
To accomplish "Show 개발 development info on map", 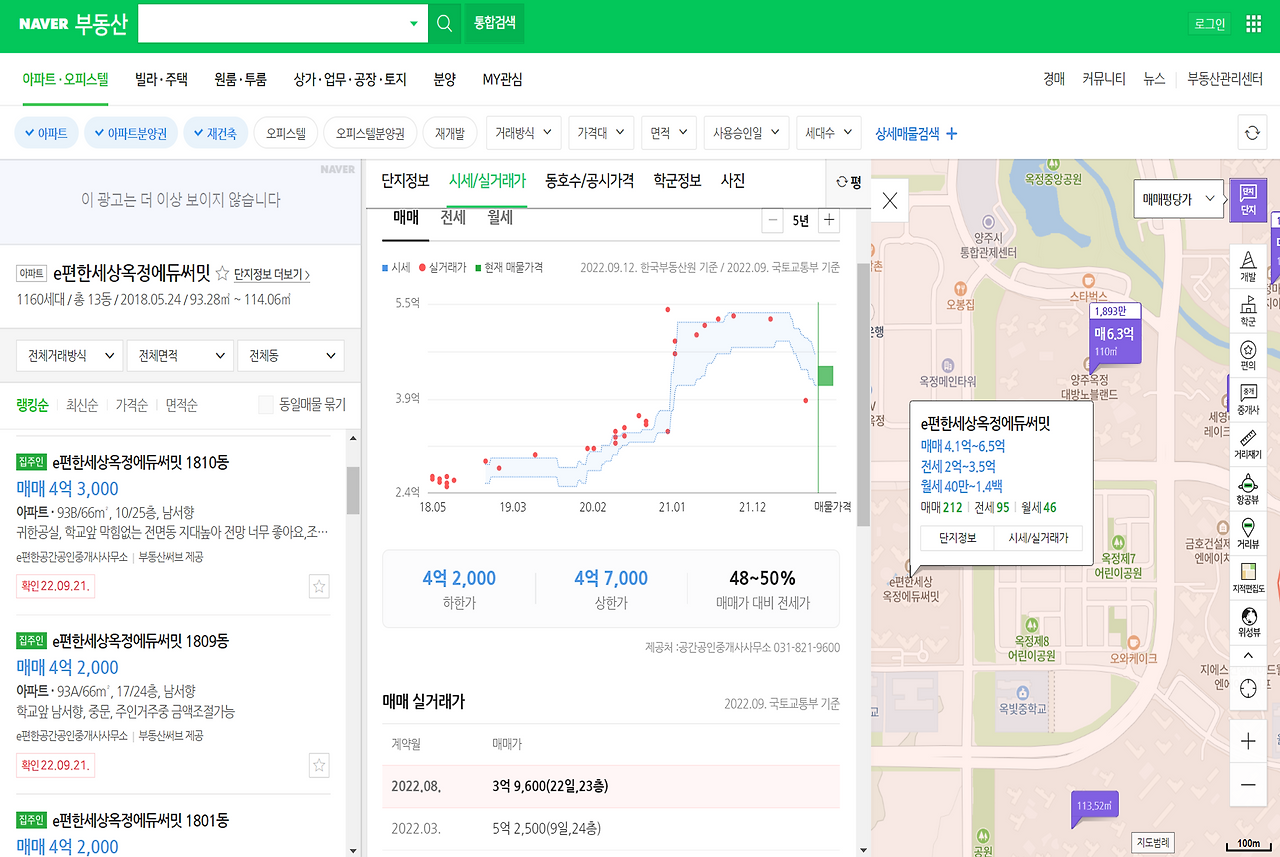I will 1248,266.
